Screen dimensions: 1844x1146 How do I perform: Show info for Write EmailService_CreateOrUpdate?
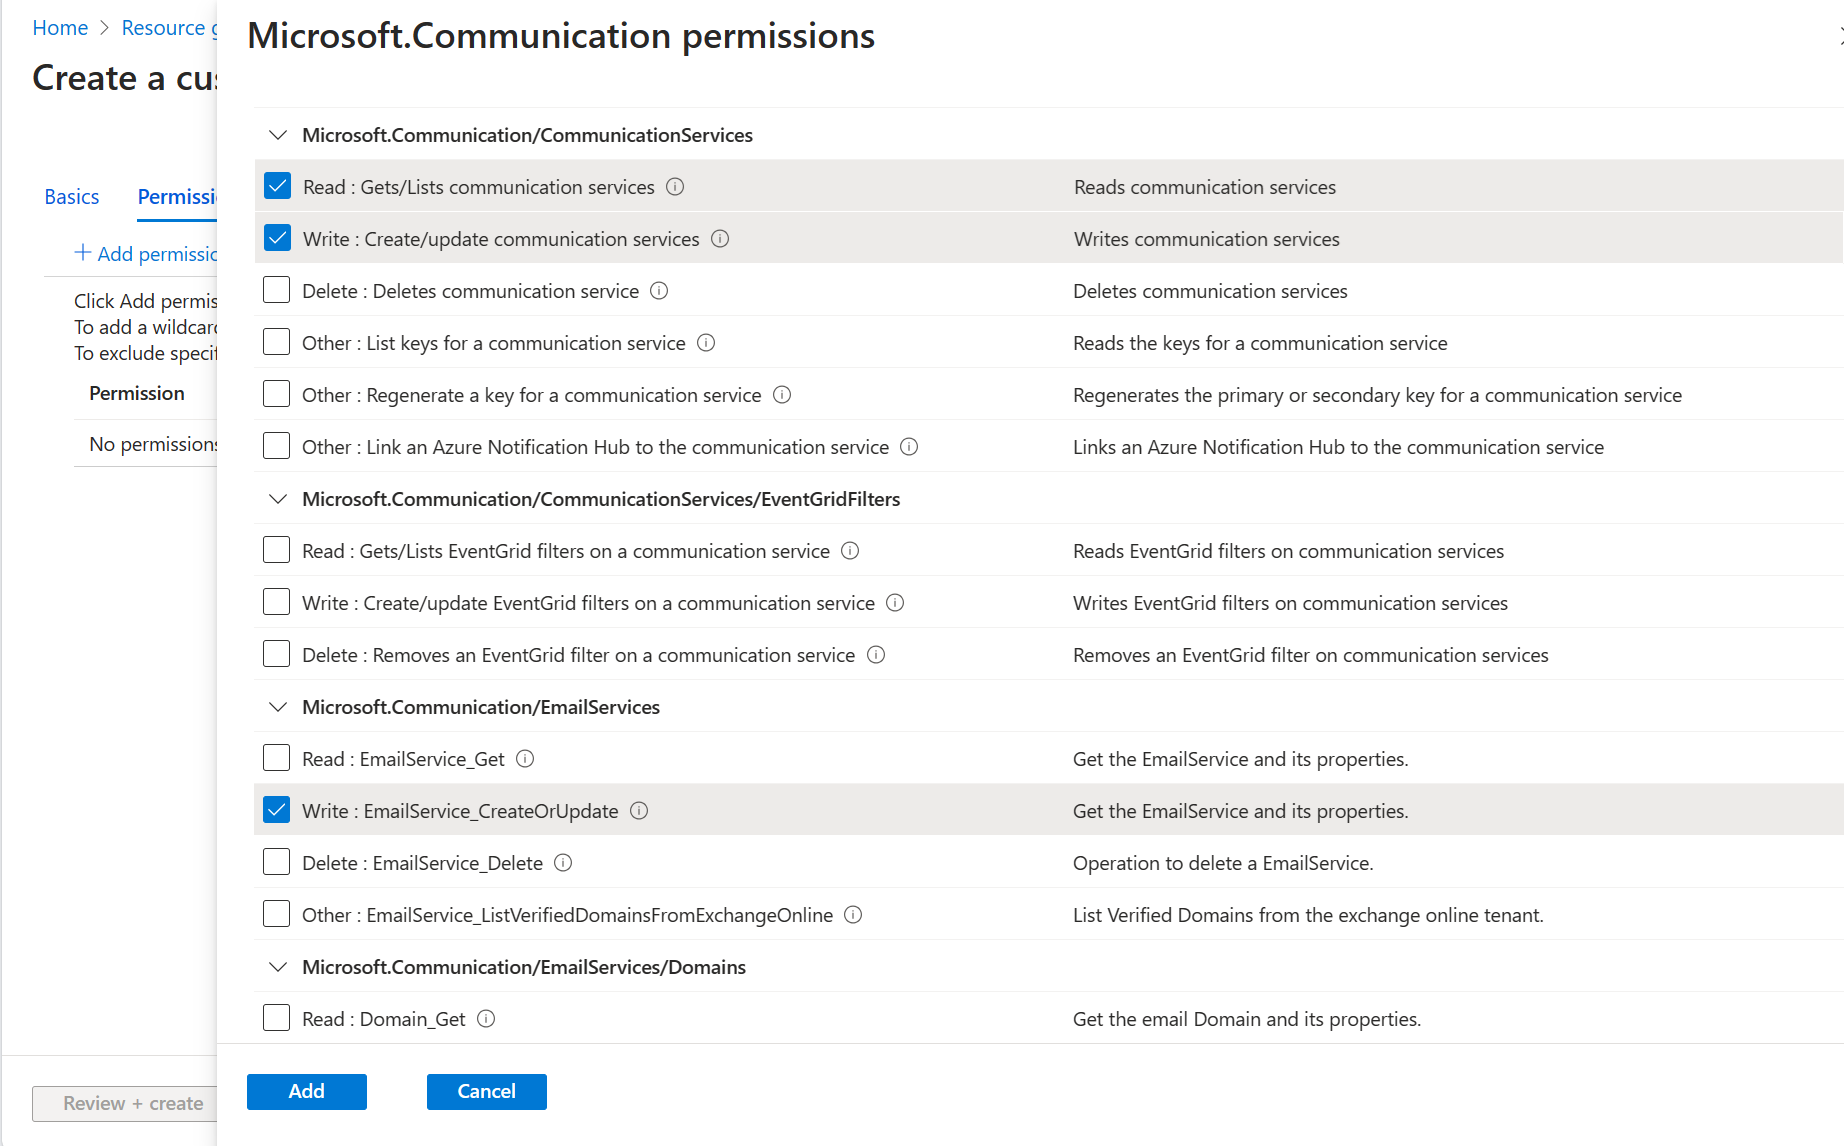point(639,811)
